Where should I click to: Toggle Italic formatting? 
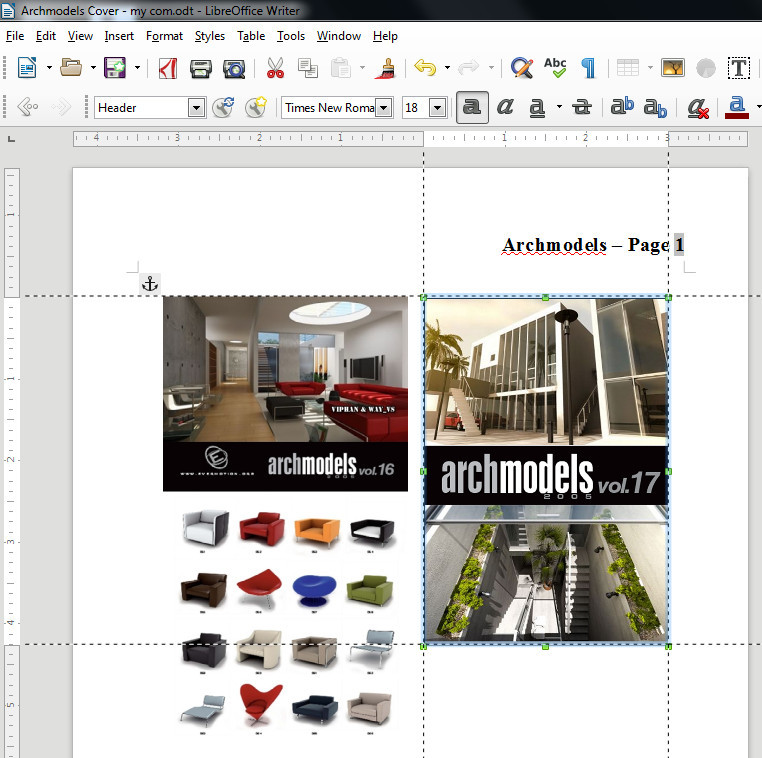click(505, 106)
